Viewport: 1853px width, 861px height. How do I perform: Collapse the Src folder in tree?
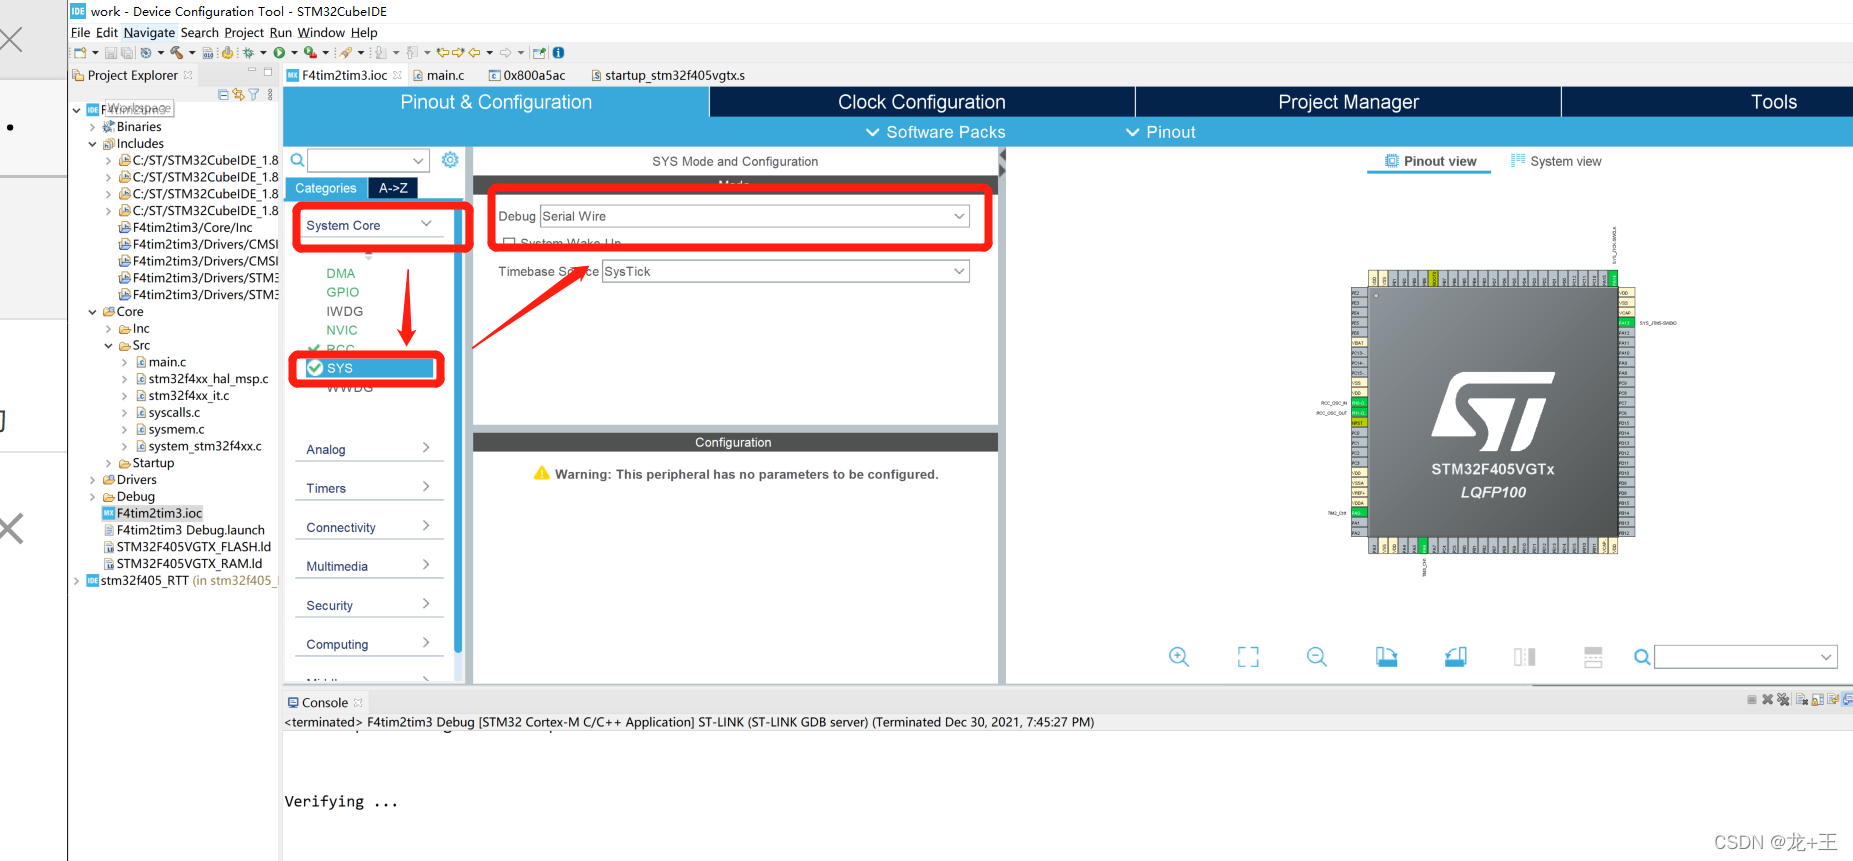[x=109, y=346]
